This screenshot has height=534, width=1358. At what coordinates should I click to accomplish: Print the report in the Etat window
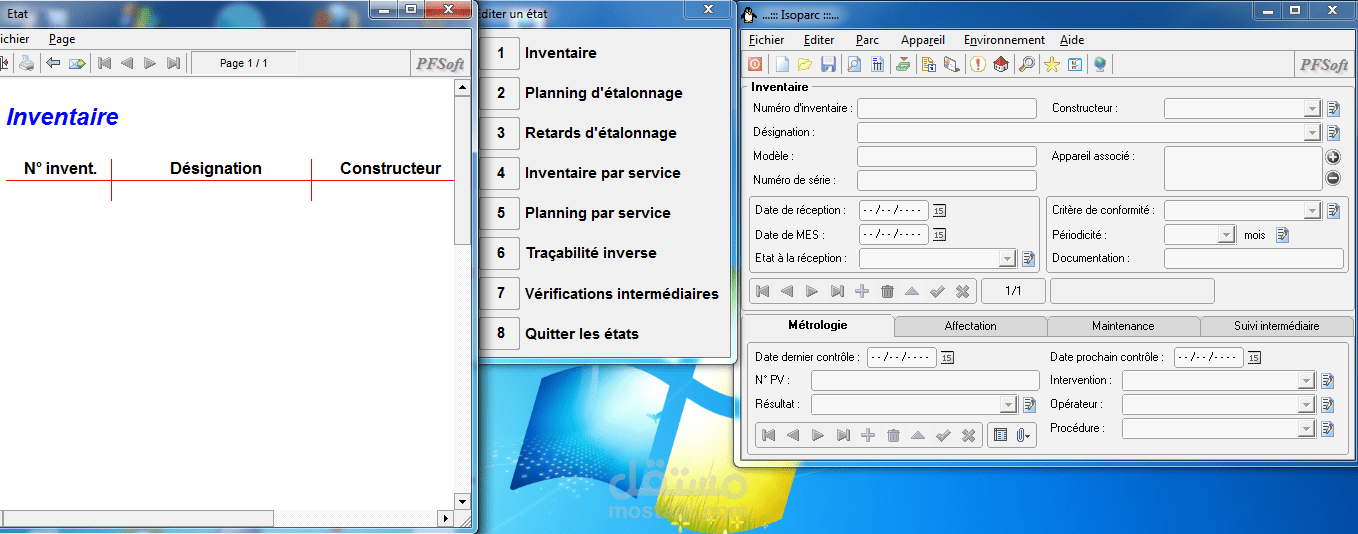27,63
